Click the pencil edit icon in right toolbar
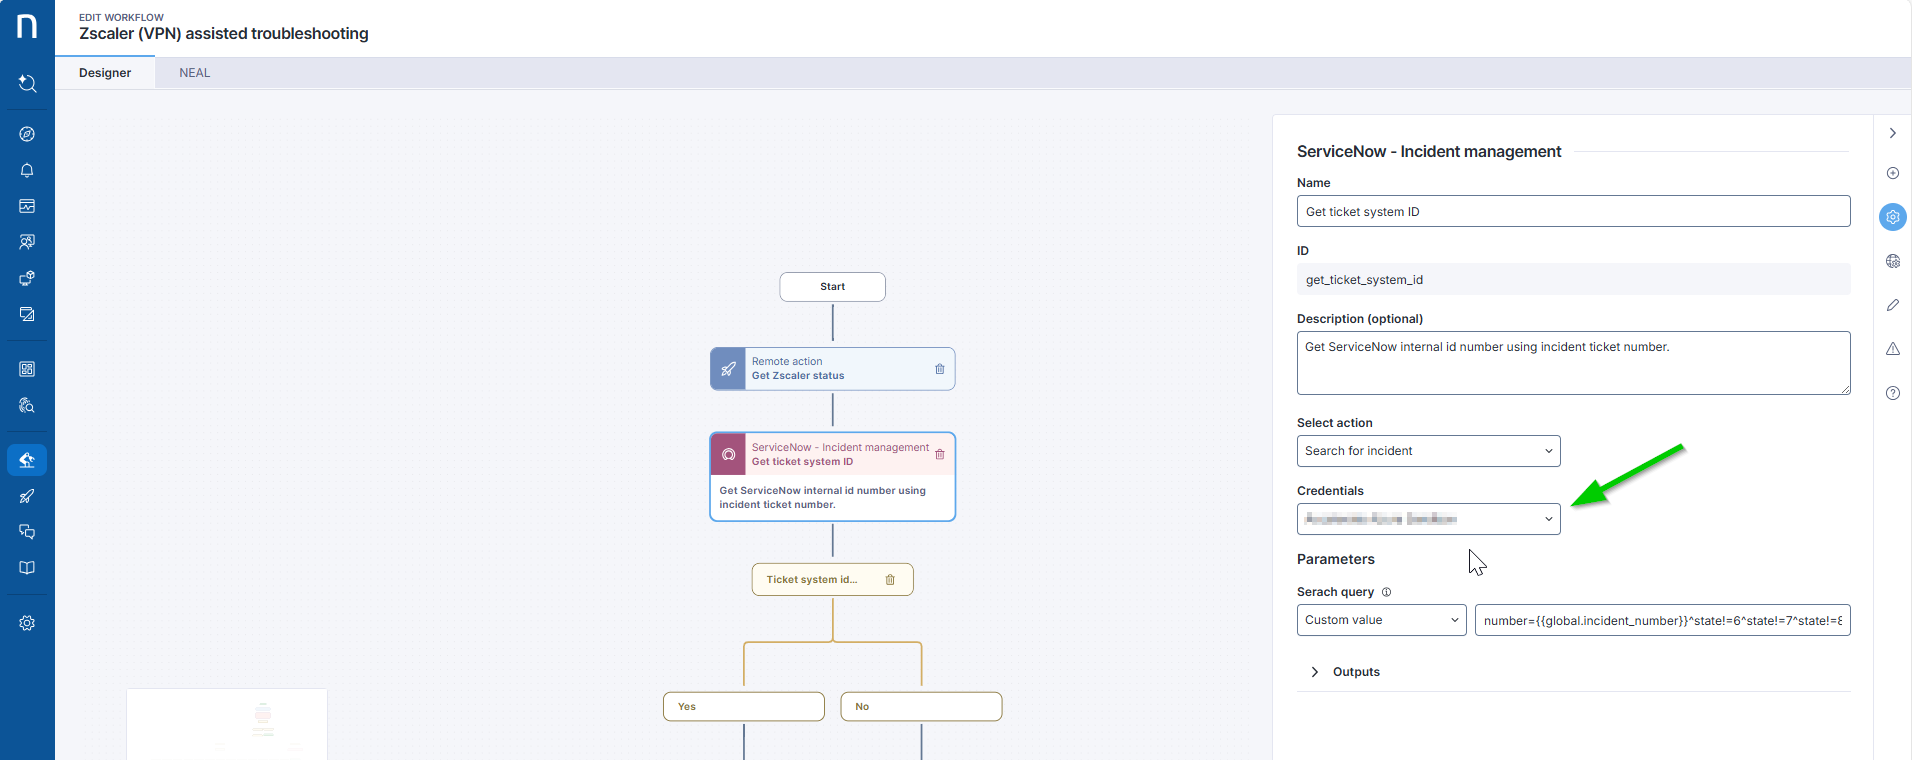 [1892, 305]
